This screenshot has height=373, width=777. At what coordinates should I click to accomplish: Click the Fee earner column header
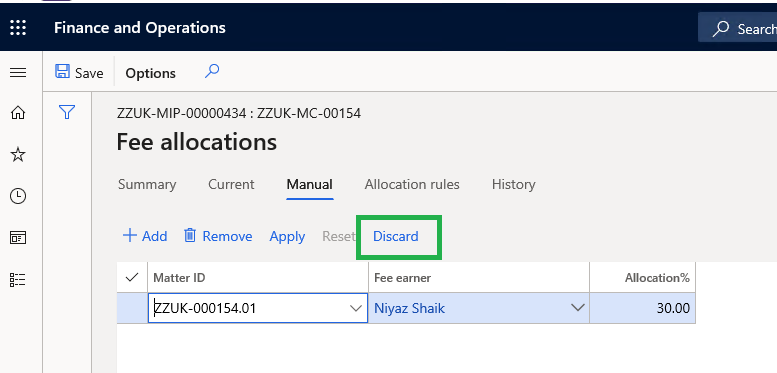click(479, 277)
